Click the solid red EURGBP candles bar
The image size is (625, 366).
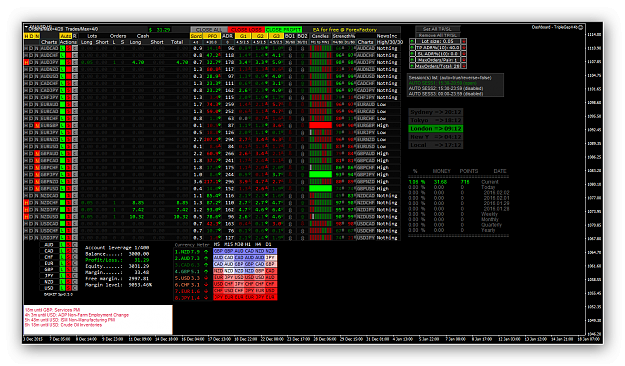[320, 125]
